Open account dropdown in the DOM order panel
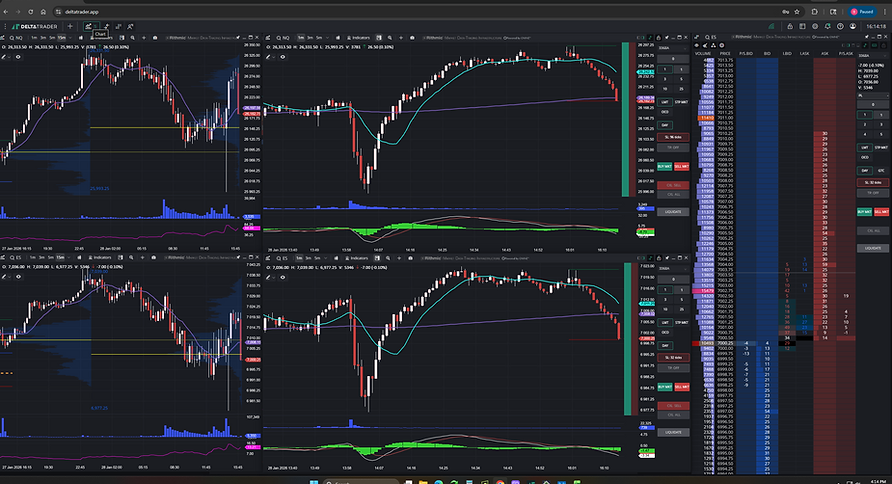Image resolution: width=892 pixels, height=484 pixels. point(873,55)
